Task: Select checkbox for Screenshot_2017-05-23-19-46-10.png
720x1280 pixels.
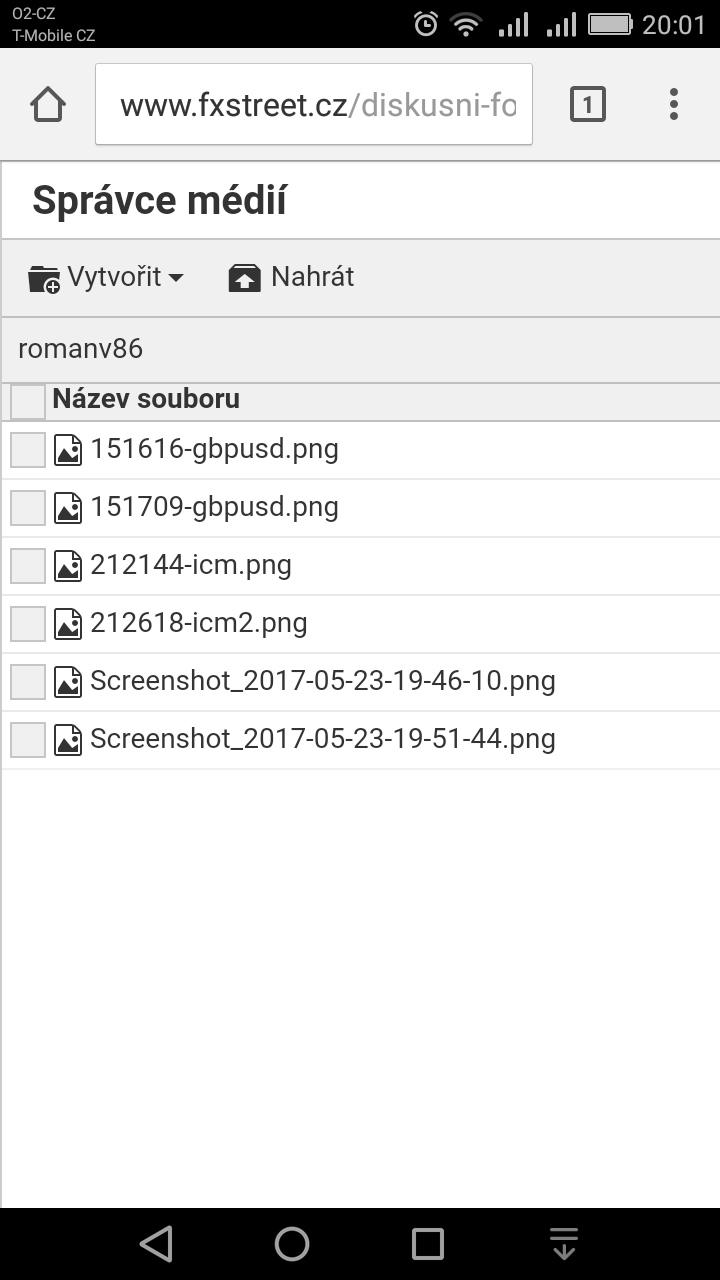Action: [x=28, y=682]
